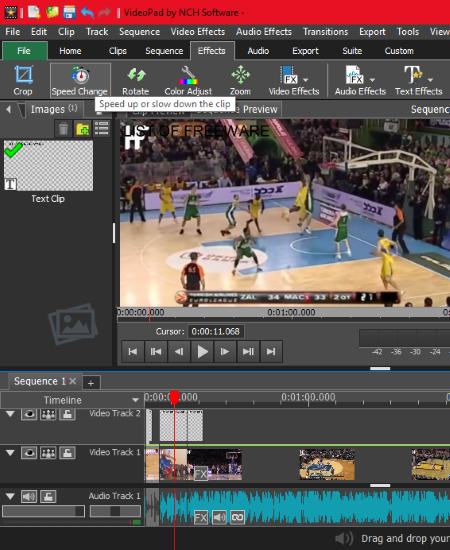Screen dimensions: 450x550
Task: Click the Rotate tool
Action: point(136,81)
